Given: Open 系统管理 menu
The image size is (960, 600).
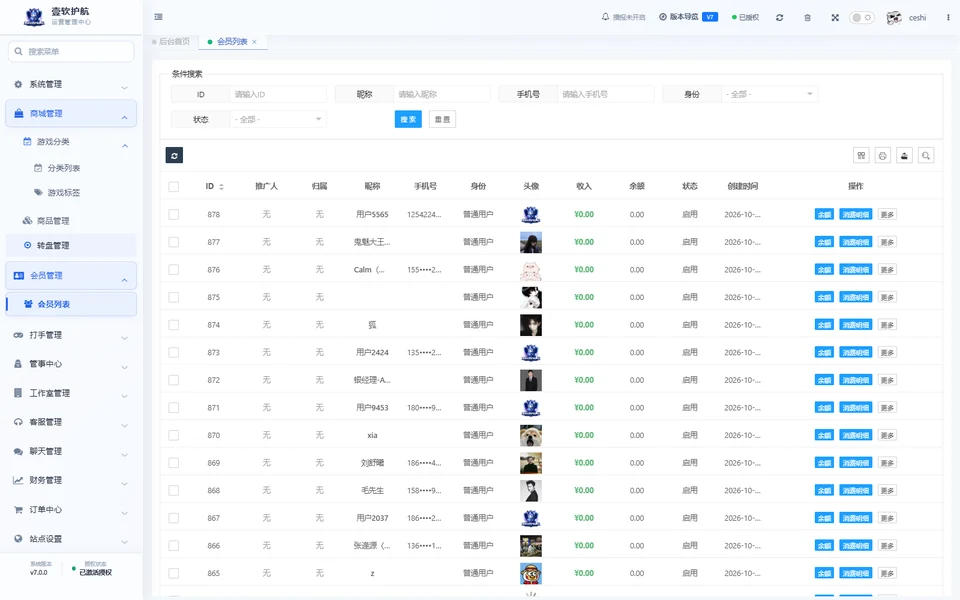Looking at the screenshot, I should coord(71,84).
